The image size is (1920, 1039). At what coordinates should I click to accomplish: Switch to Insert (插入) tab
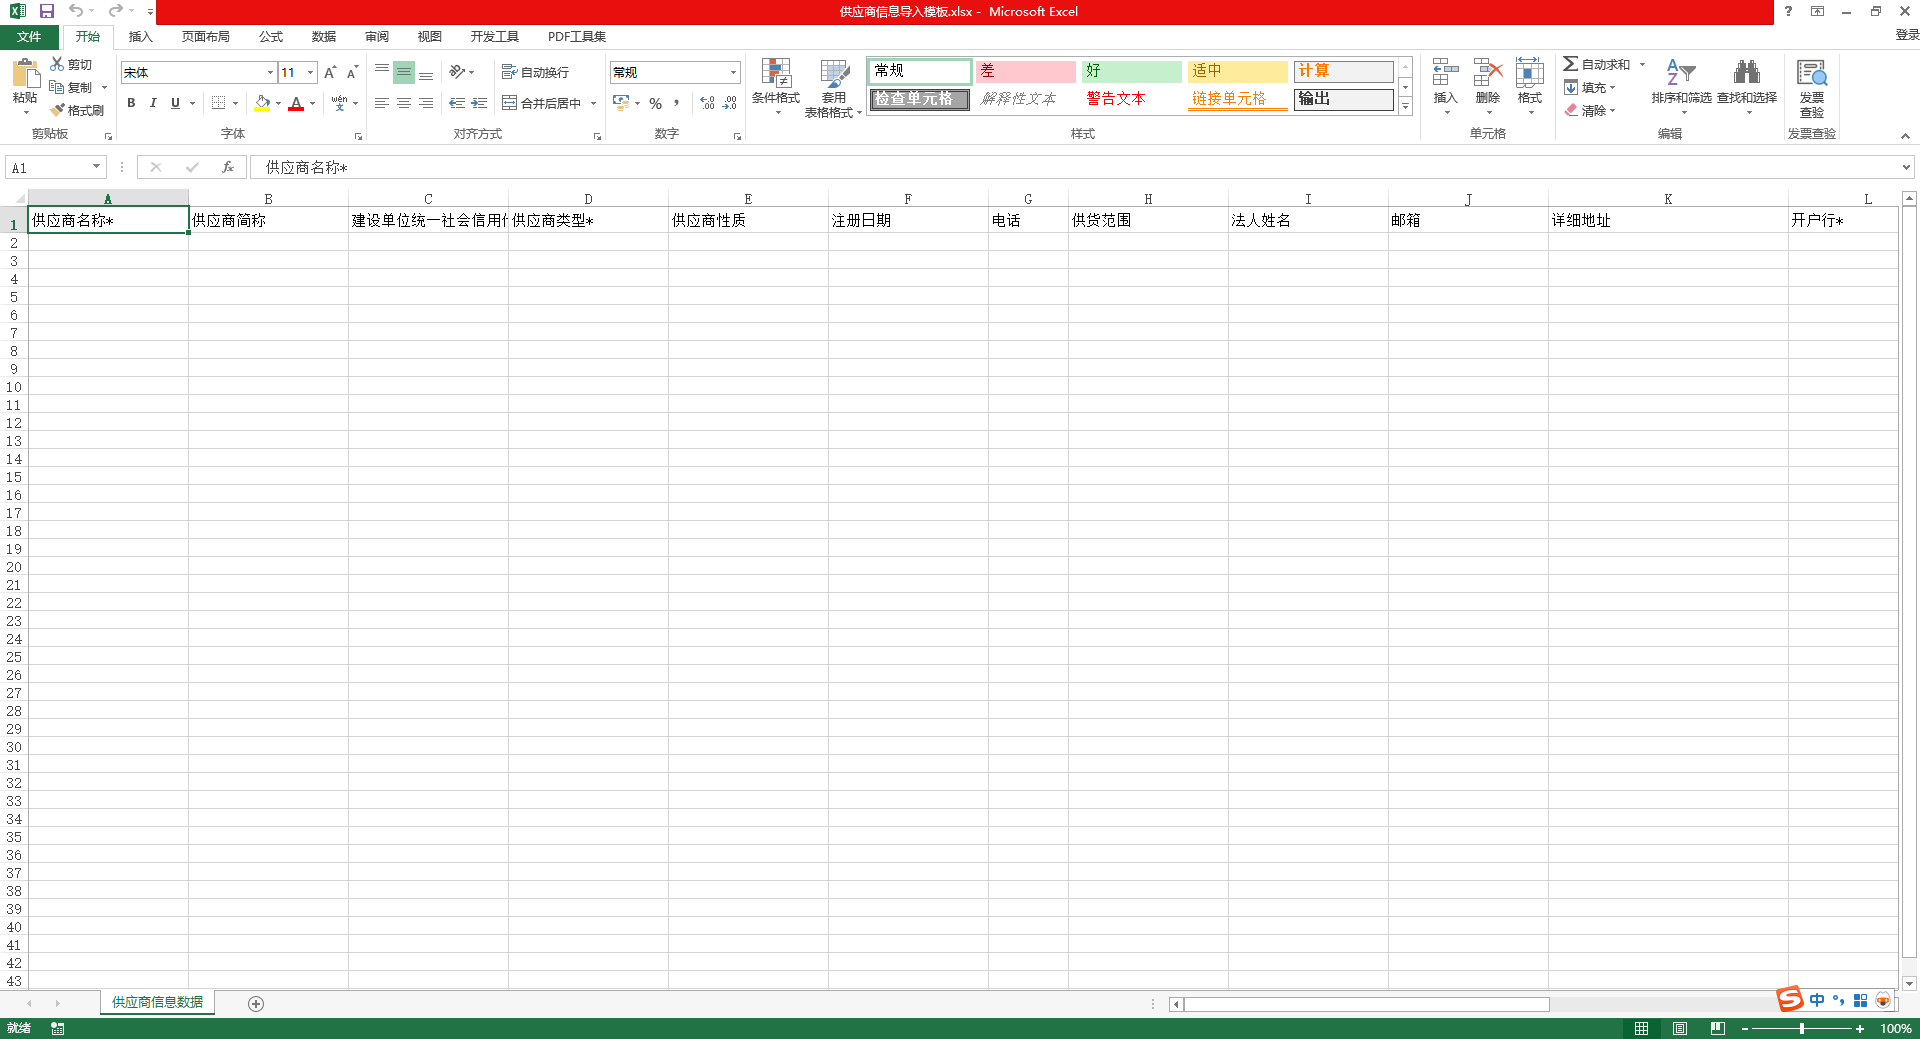(140, 36)
